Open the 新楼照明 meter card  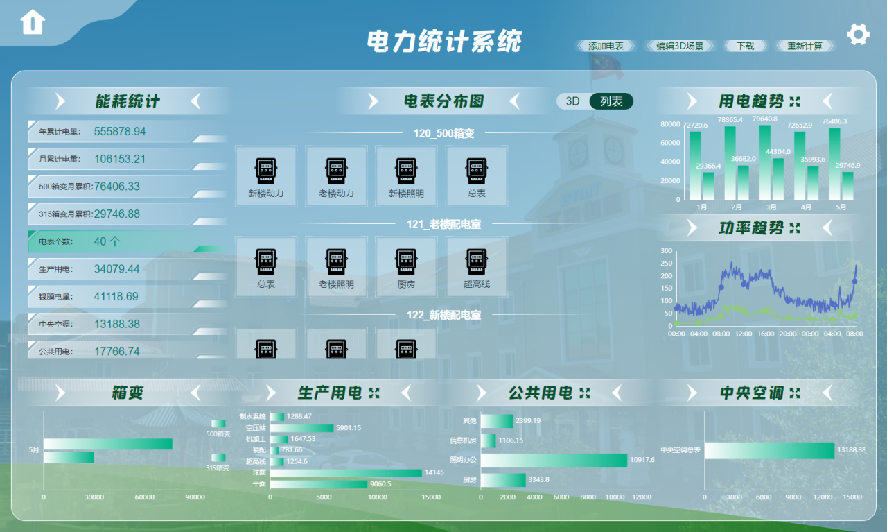(x=406, y=176)
